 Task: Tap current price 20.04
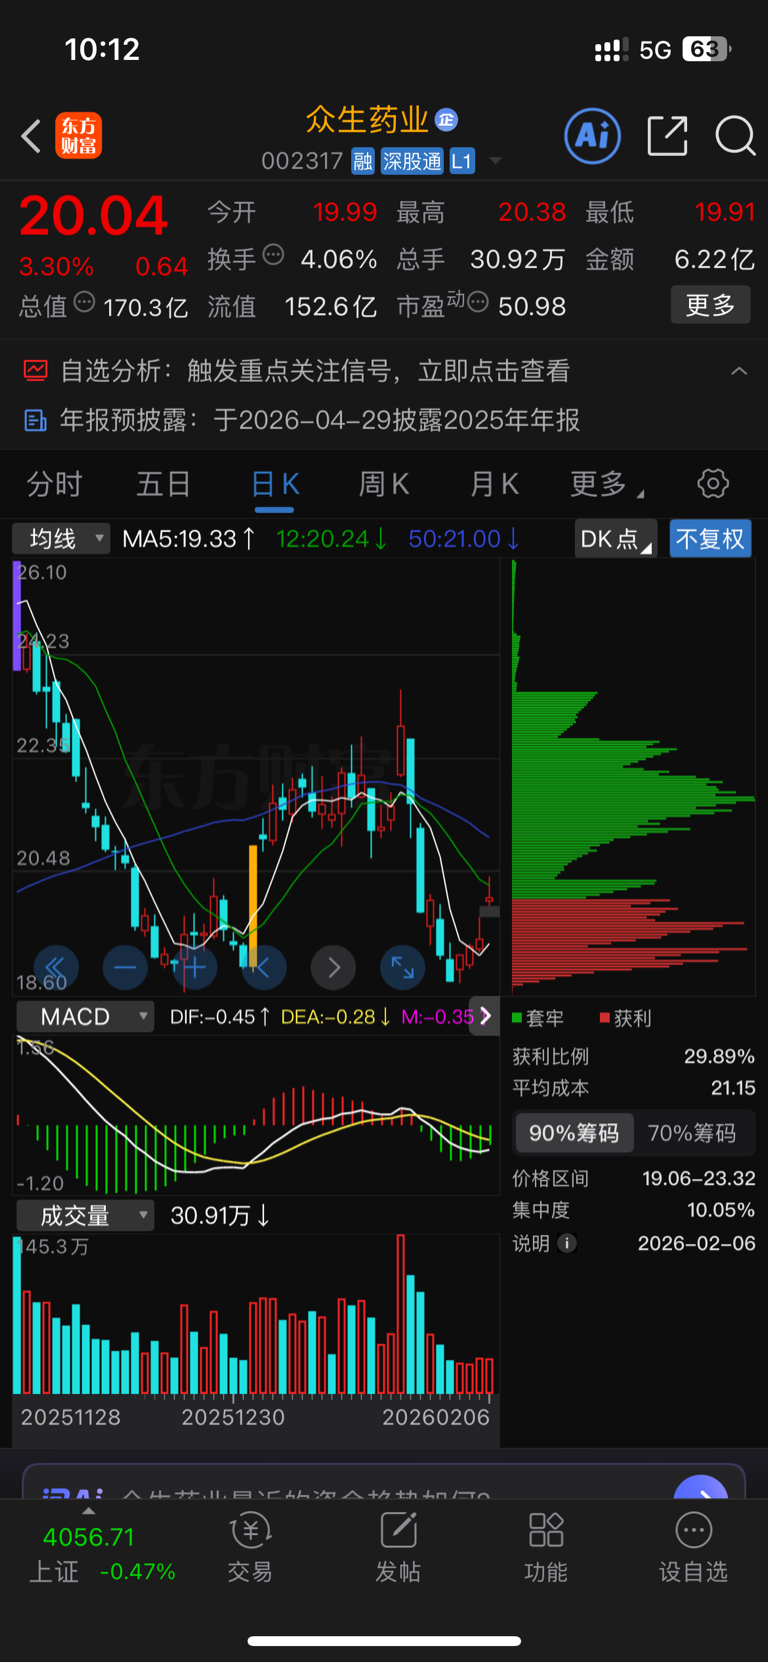pos(93,216)
